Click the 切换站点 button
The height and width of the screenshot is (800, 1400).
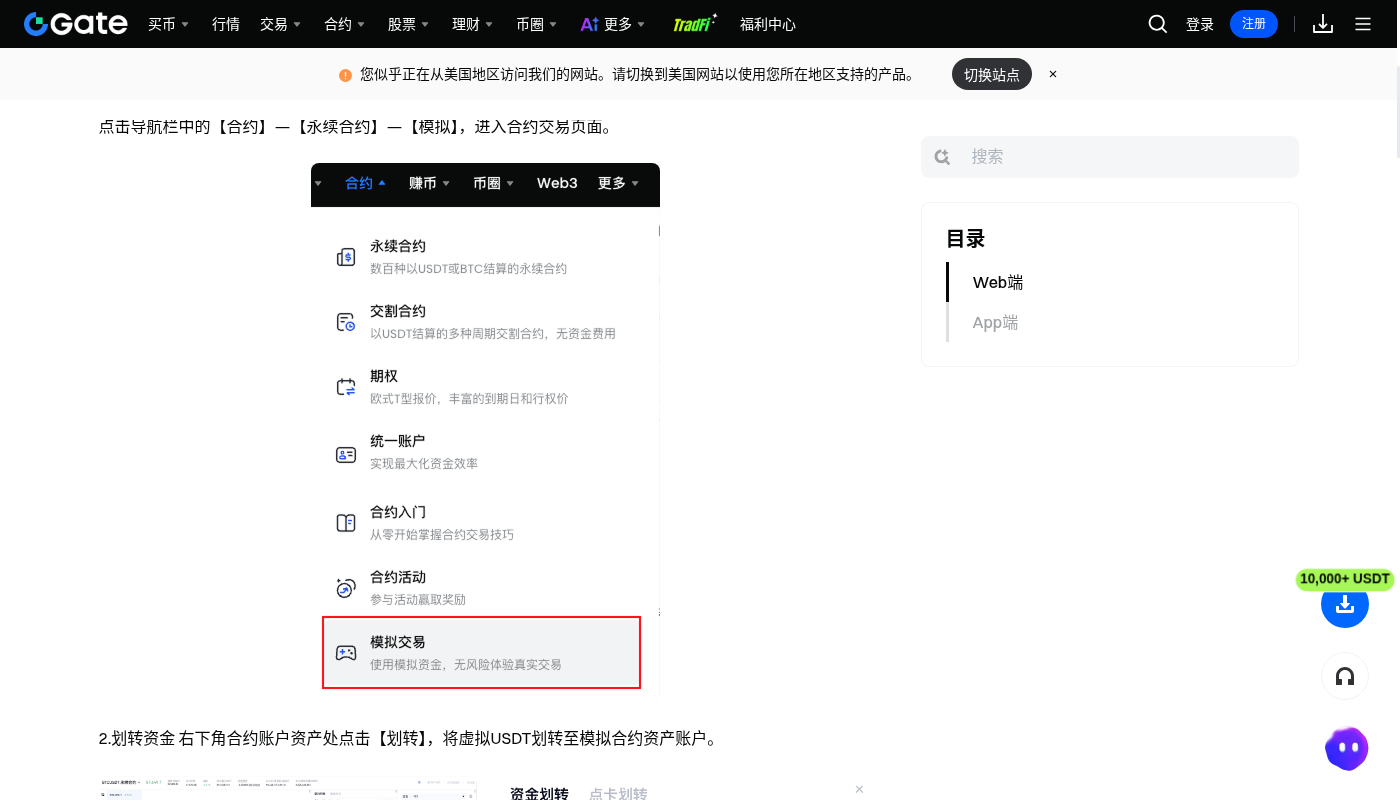click(992, 74)
